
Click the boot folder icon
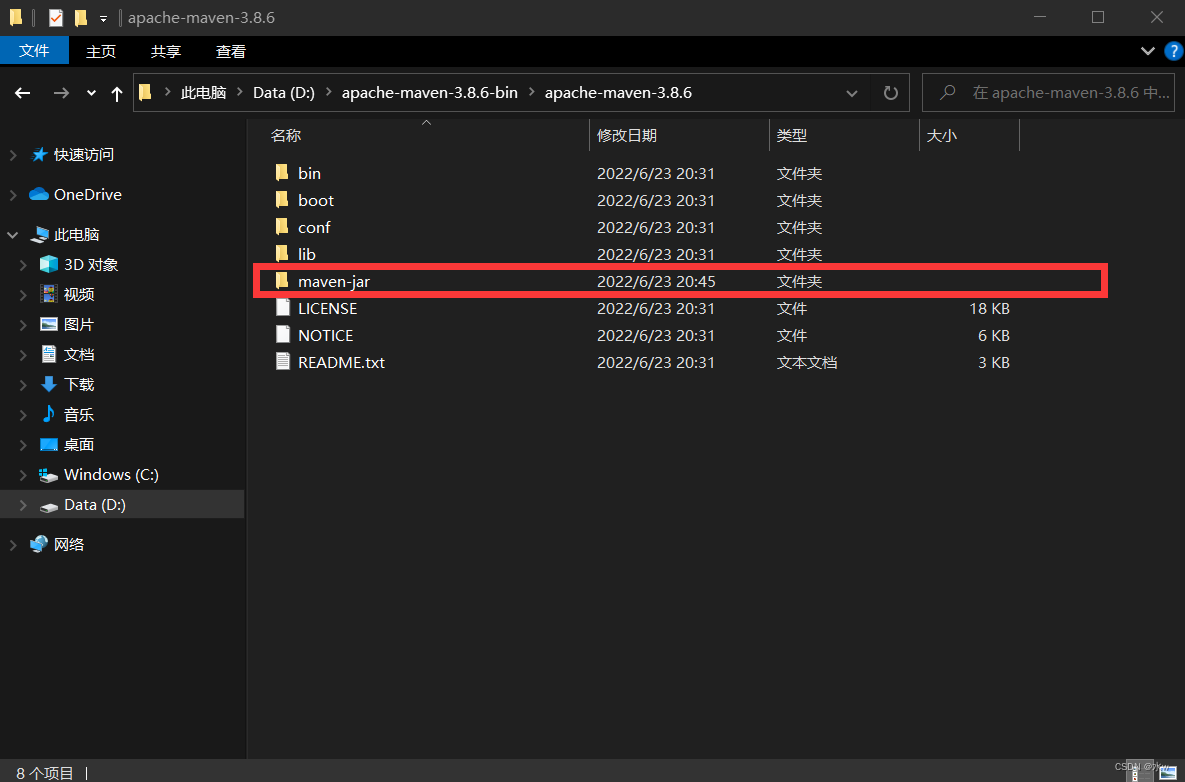coord(282,200)
